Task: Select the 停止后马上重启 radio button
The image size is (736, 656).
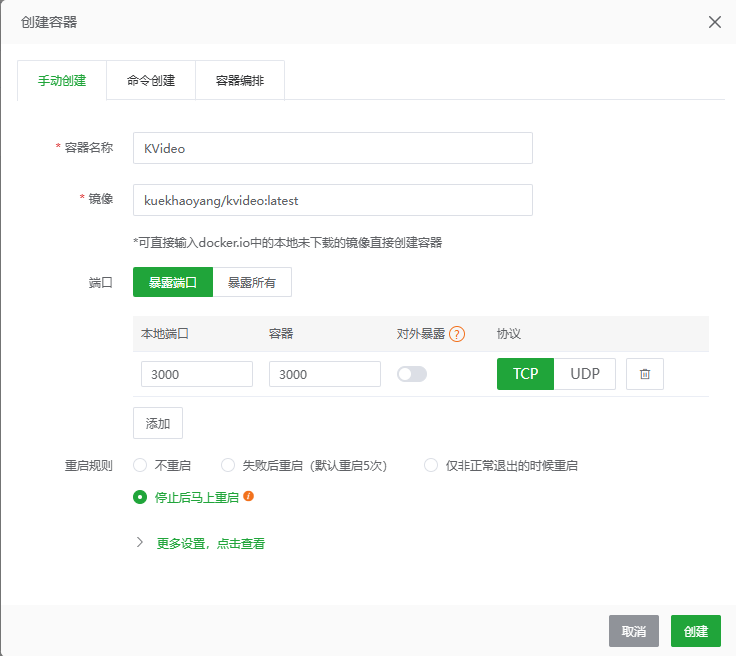Action: (x=140, y=496)
